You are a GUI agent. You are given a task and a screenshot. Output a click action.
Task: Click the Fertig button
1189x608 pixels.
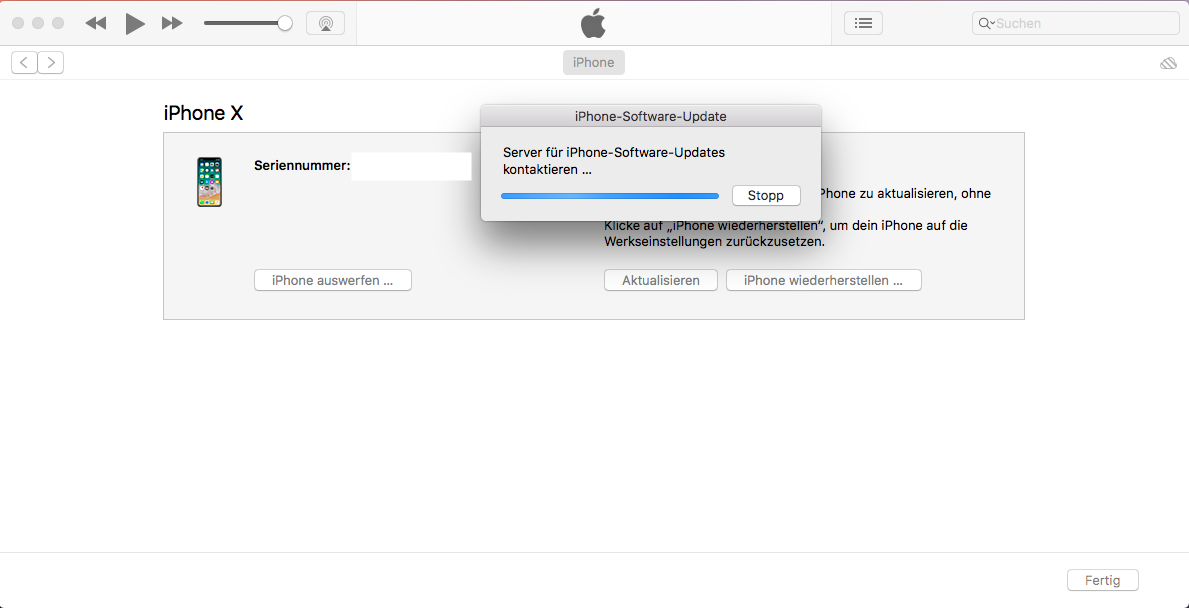click(x=1103, y=581)
